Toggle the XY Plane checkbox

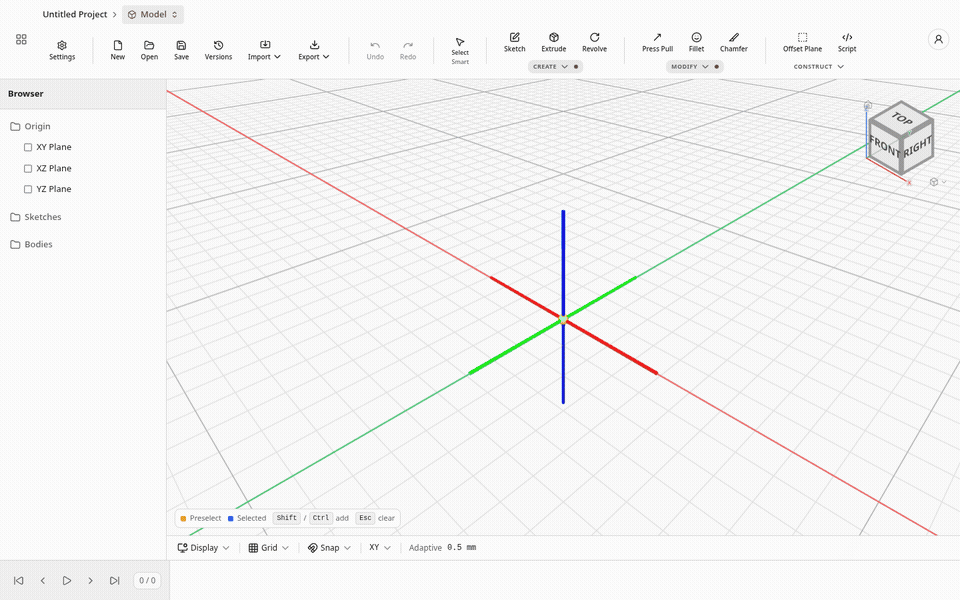coord(28,147)
